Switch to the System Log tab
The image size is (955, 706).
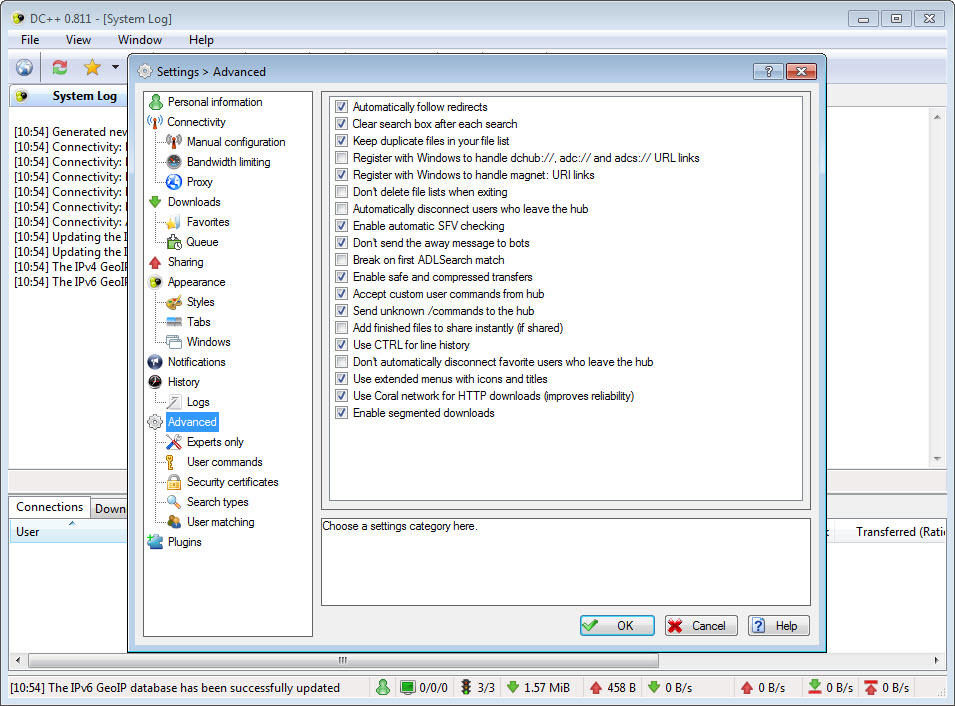click(69, 96)
